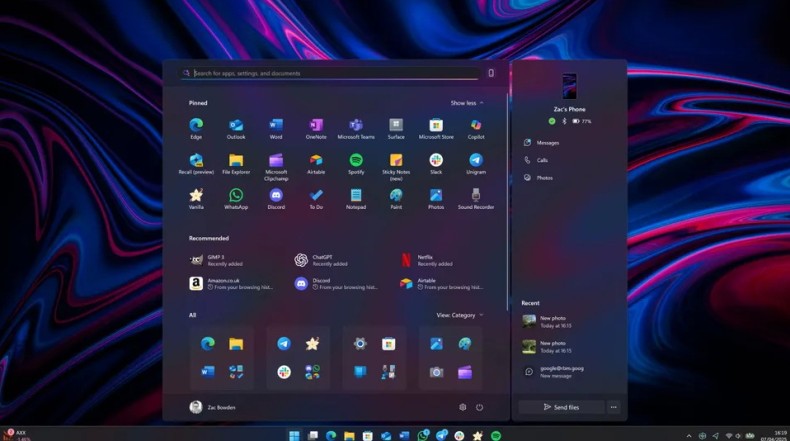This screenshot has width=790, height=441.
Task: Click the Send files button
Action: coord(561,407)
